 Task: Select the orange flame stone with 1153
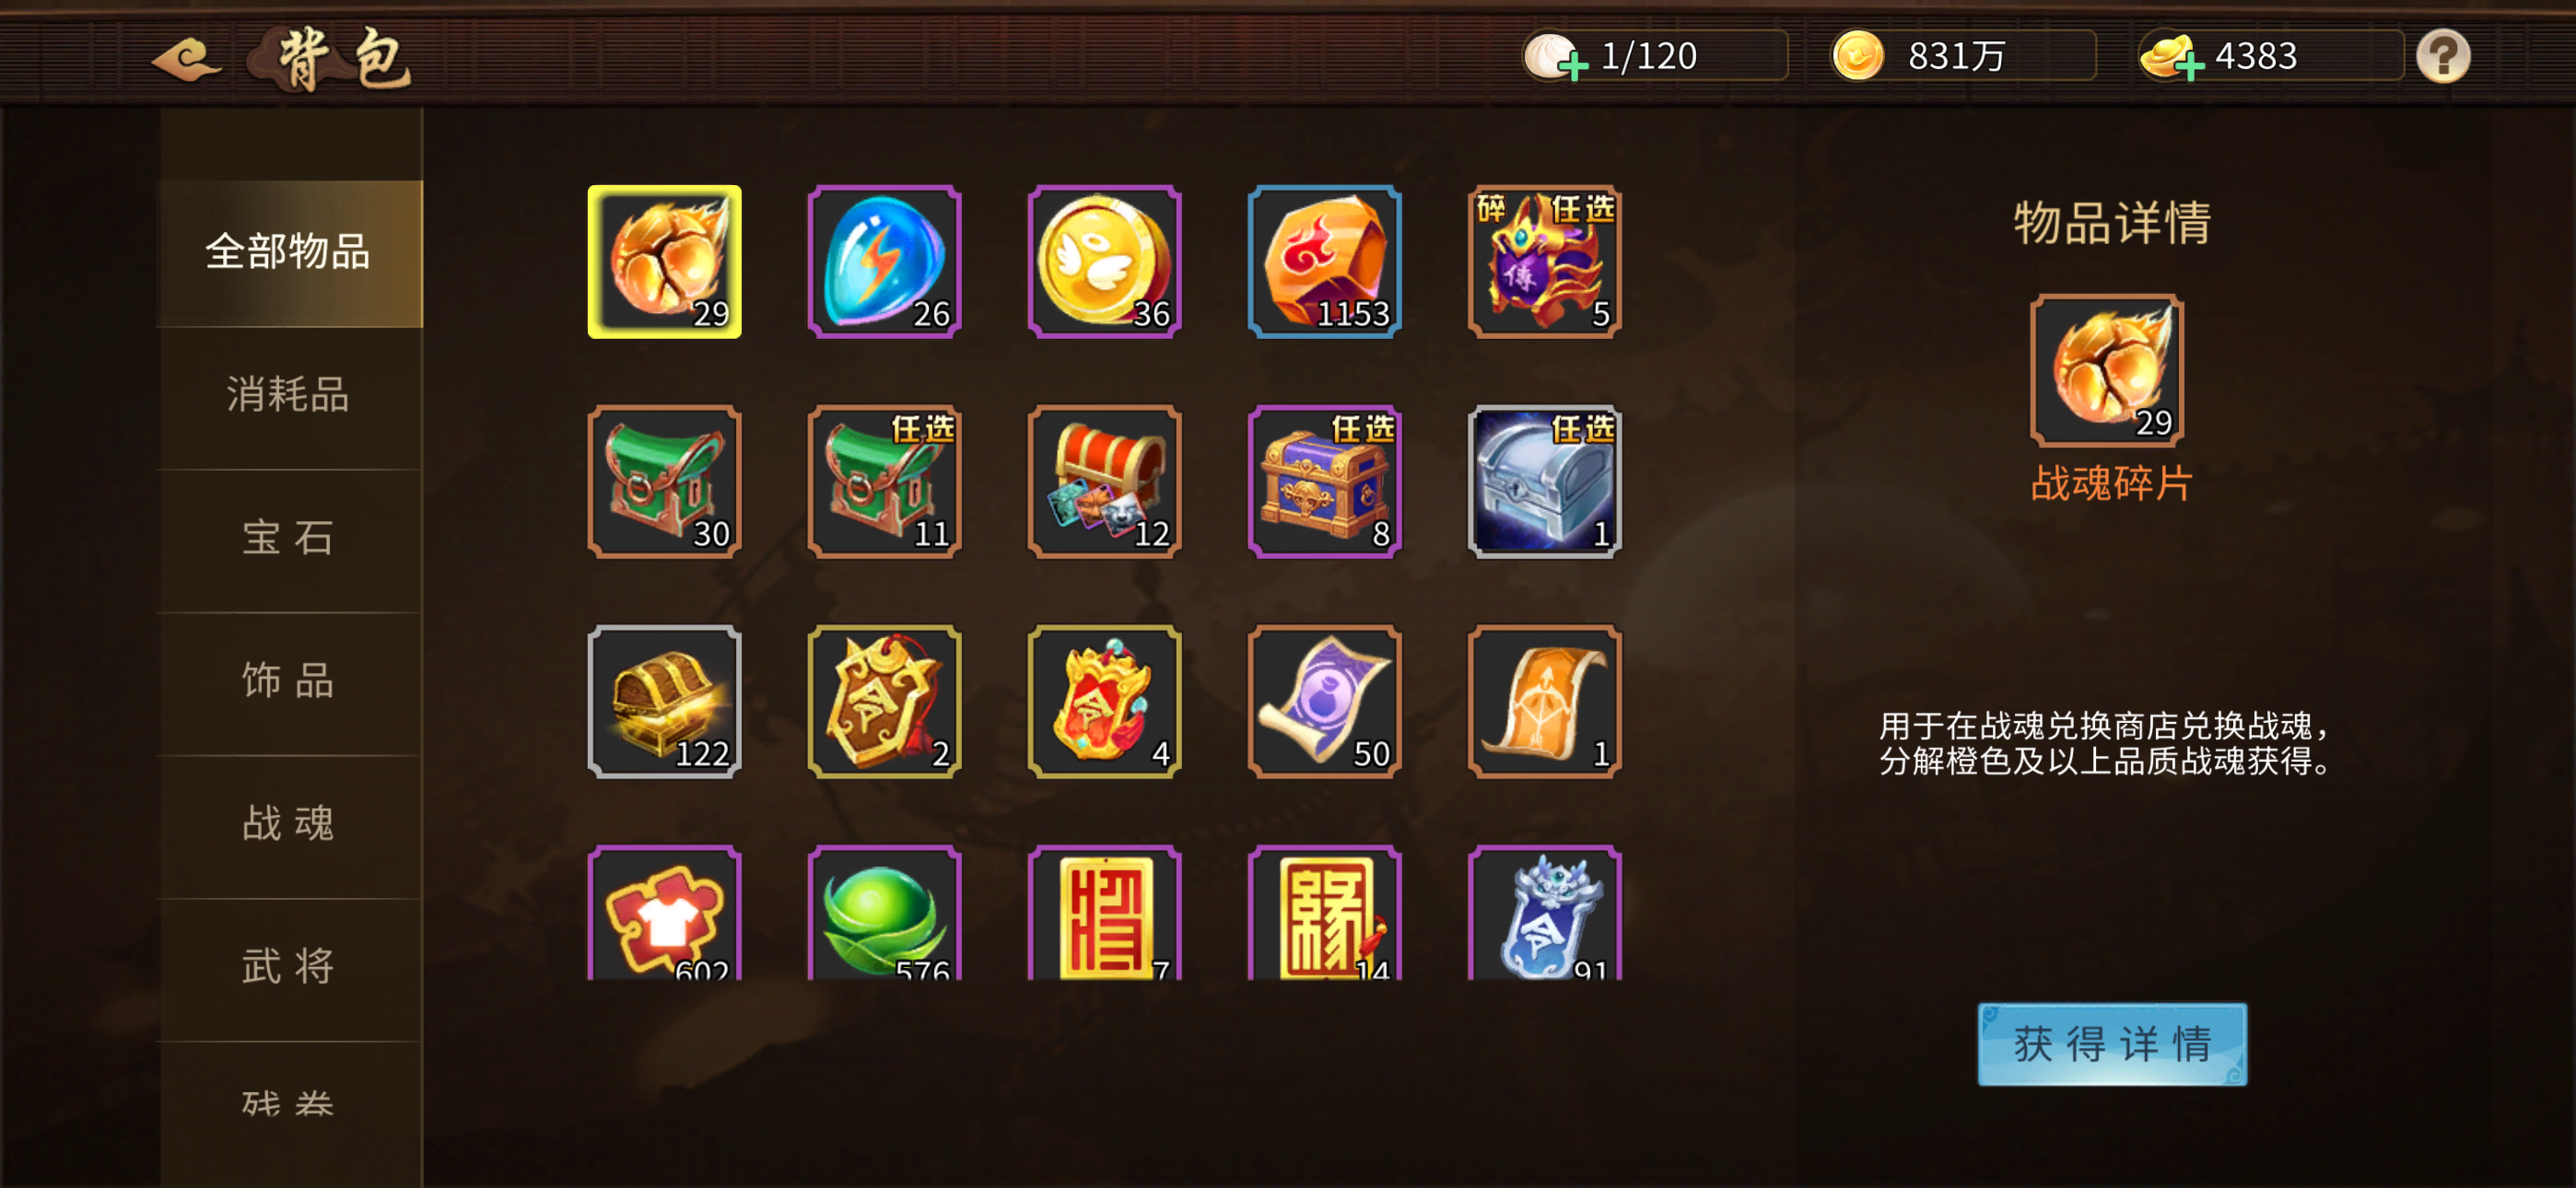[x=1324, y=262]
